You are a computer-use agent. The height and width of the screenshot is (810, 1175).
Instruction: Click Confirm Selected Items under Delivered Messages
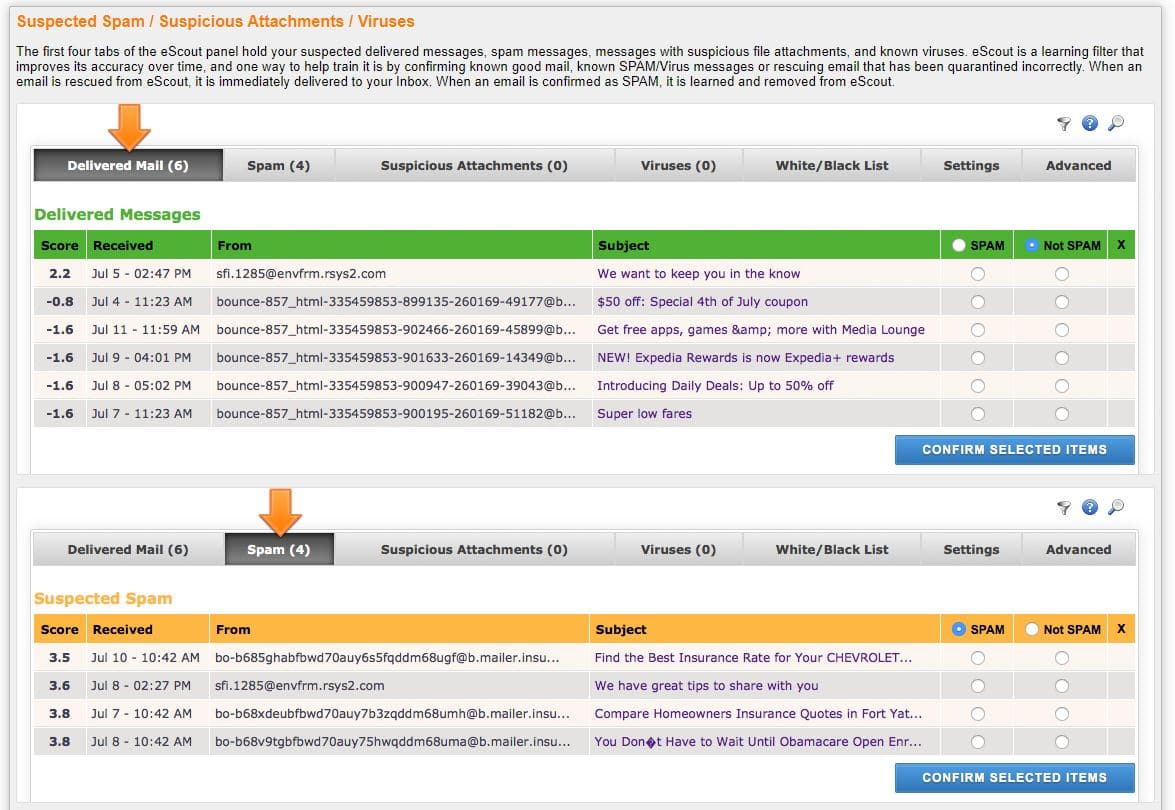tap(1014, 450)
